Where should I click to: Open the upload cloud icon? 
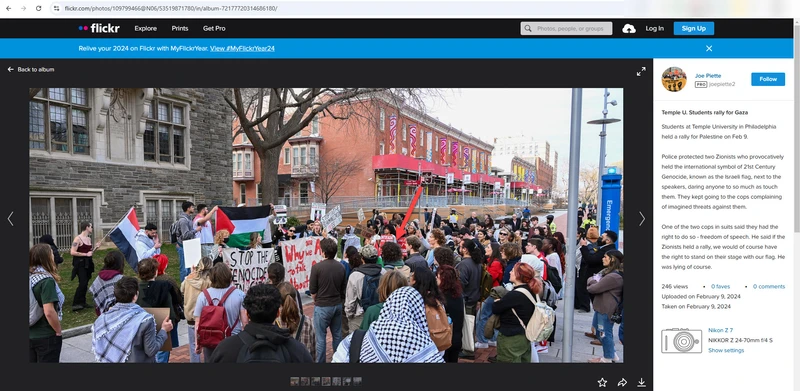[629, 29]
